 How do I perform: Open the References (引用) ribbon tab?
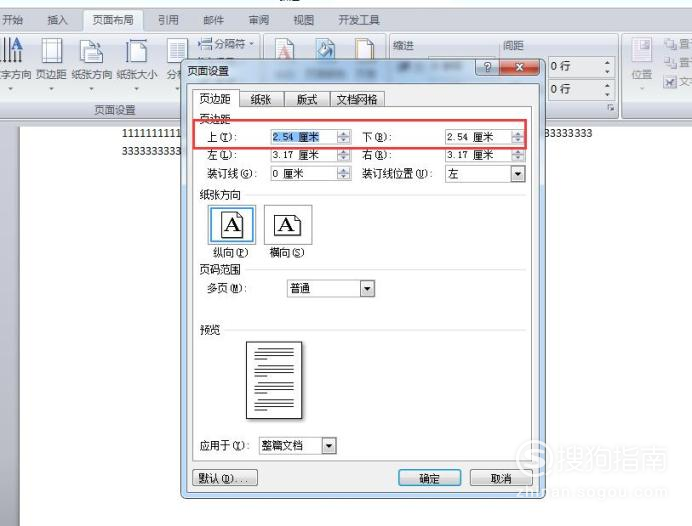click(x=168, y=20)
